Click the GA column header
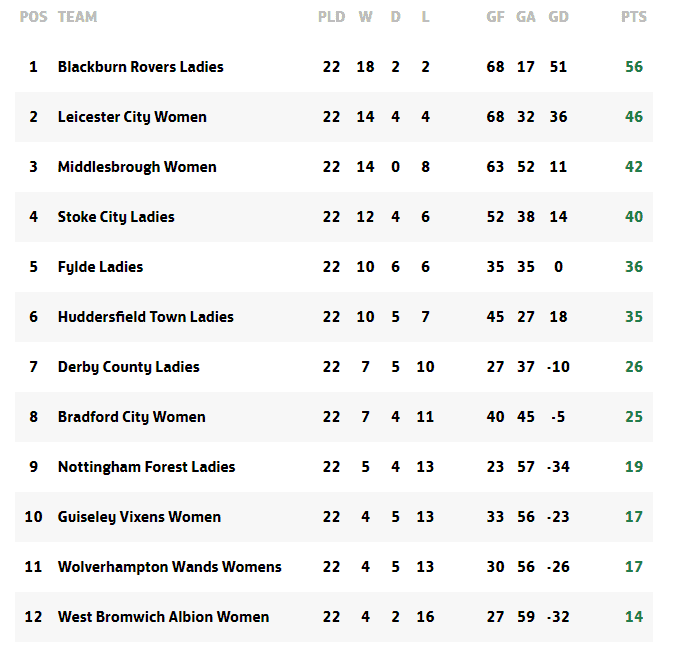Screen dimensions: 677x657 pyautogui.click(x=525, y=17)
